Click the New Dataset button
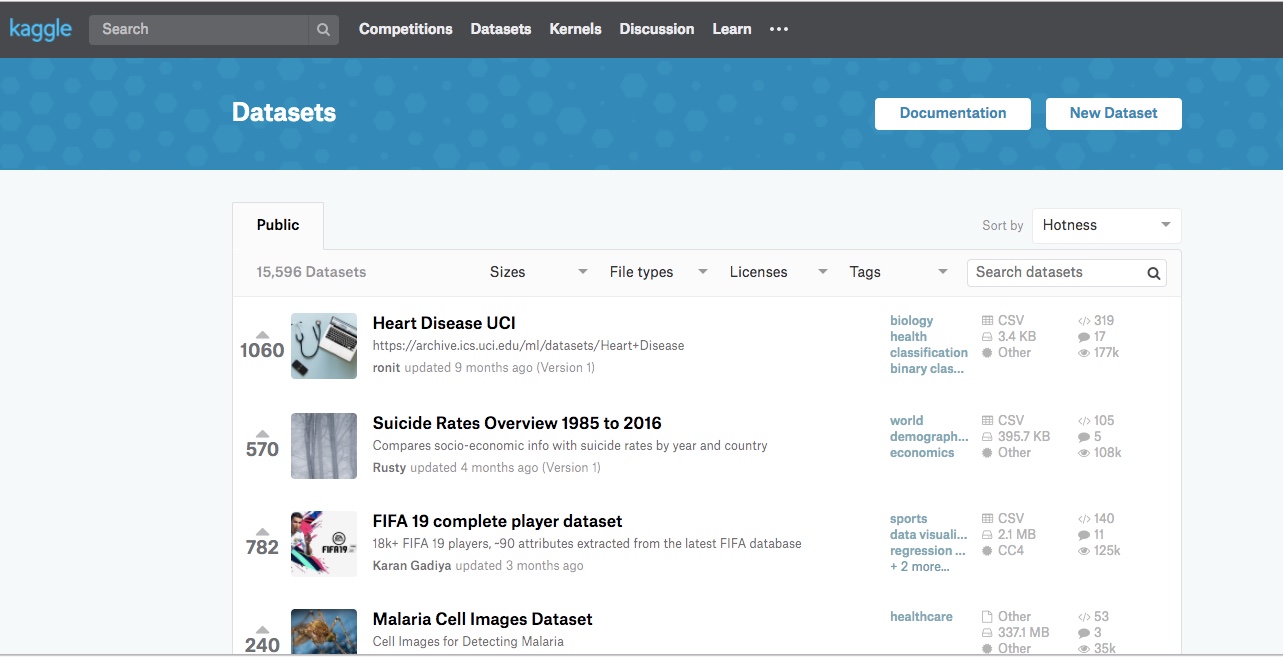The width and height of the screenshot is (1283, 657). coord(1113,113)
